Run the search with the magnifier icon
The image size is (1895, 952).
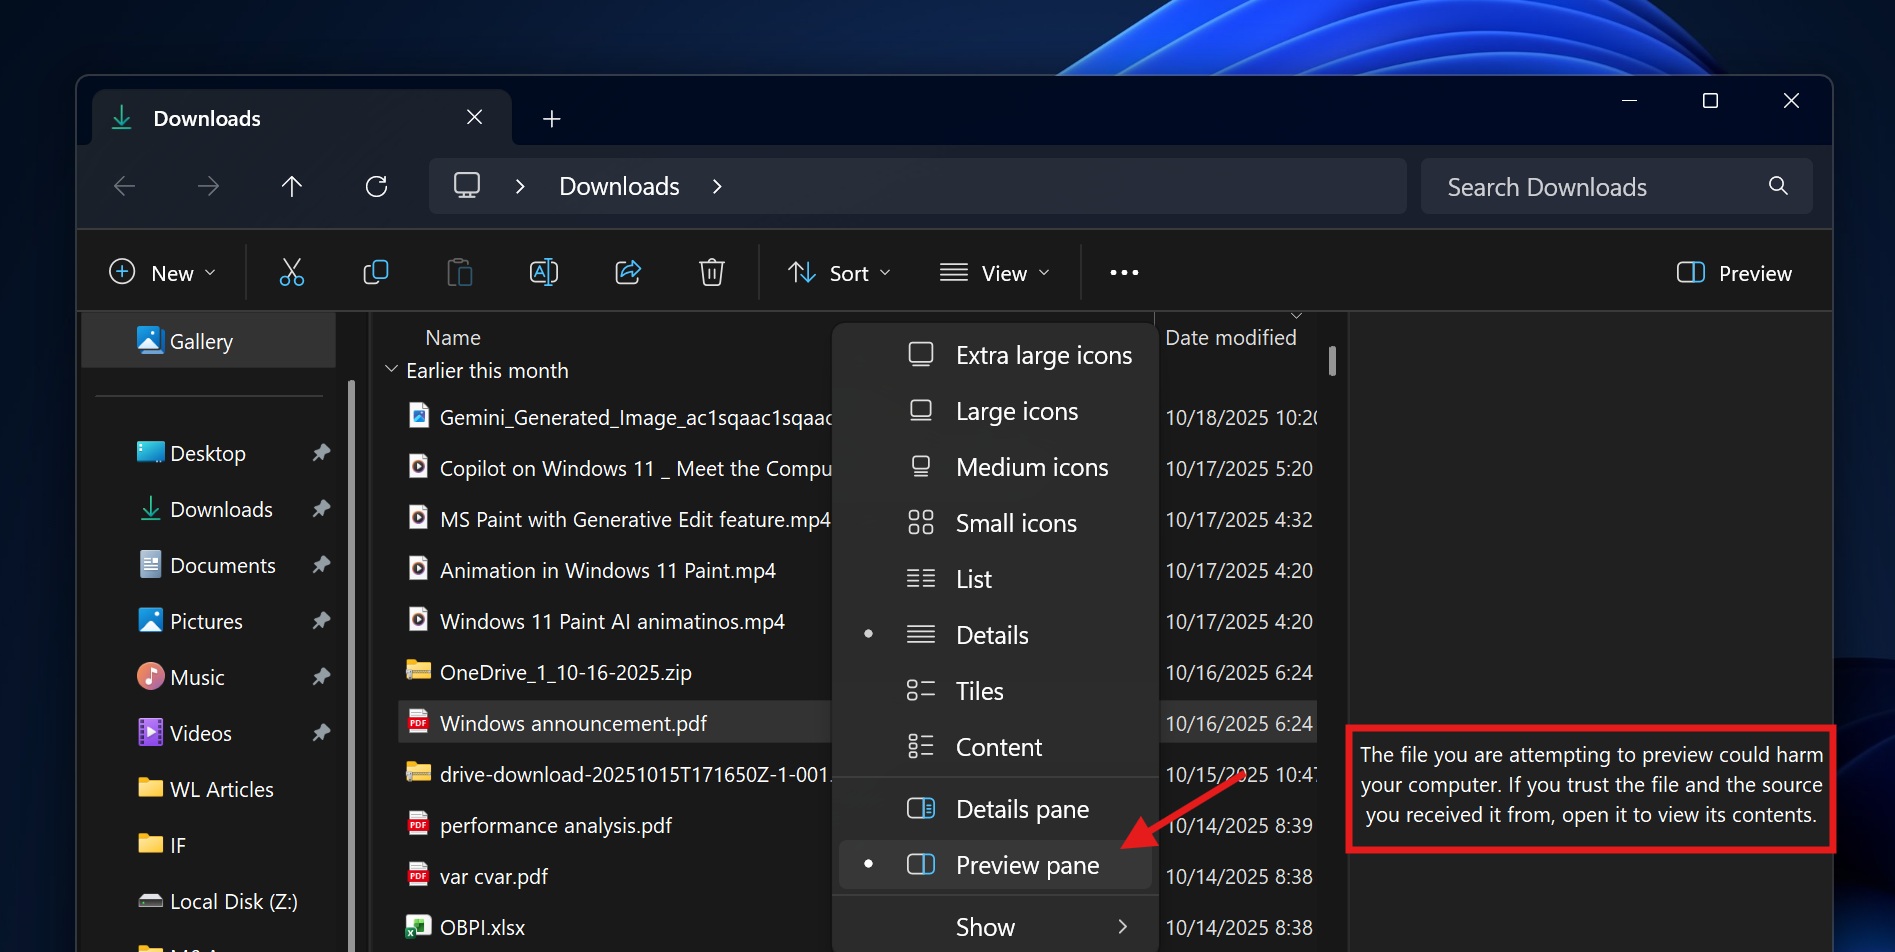(x=1777, y=186)
